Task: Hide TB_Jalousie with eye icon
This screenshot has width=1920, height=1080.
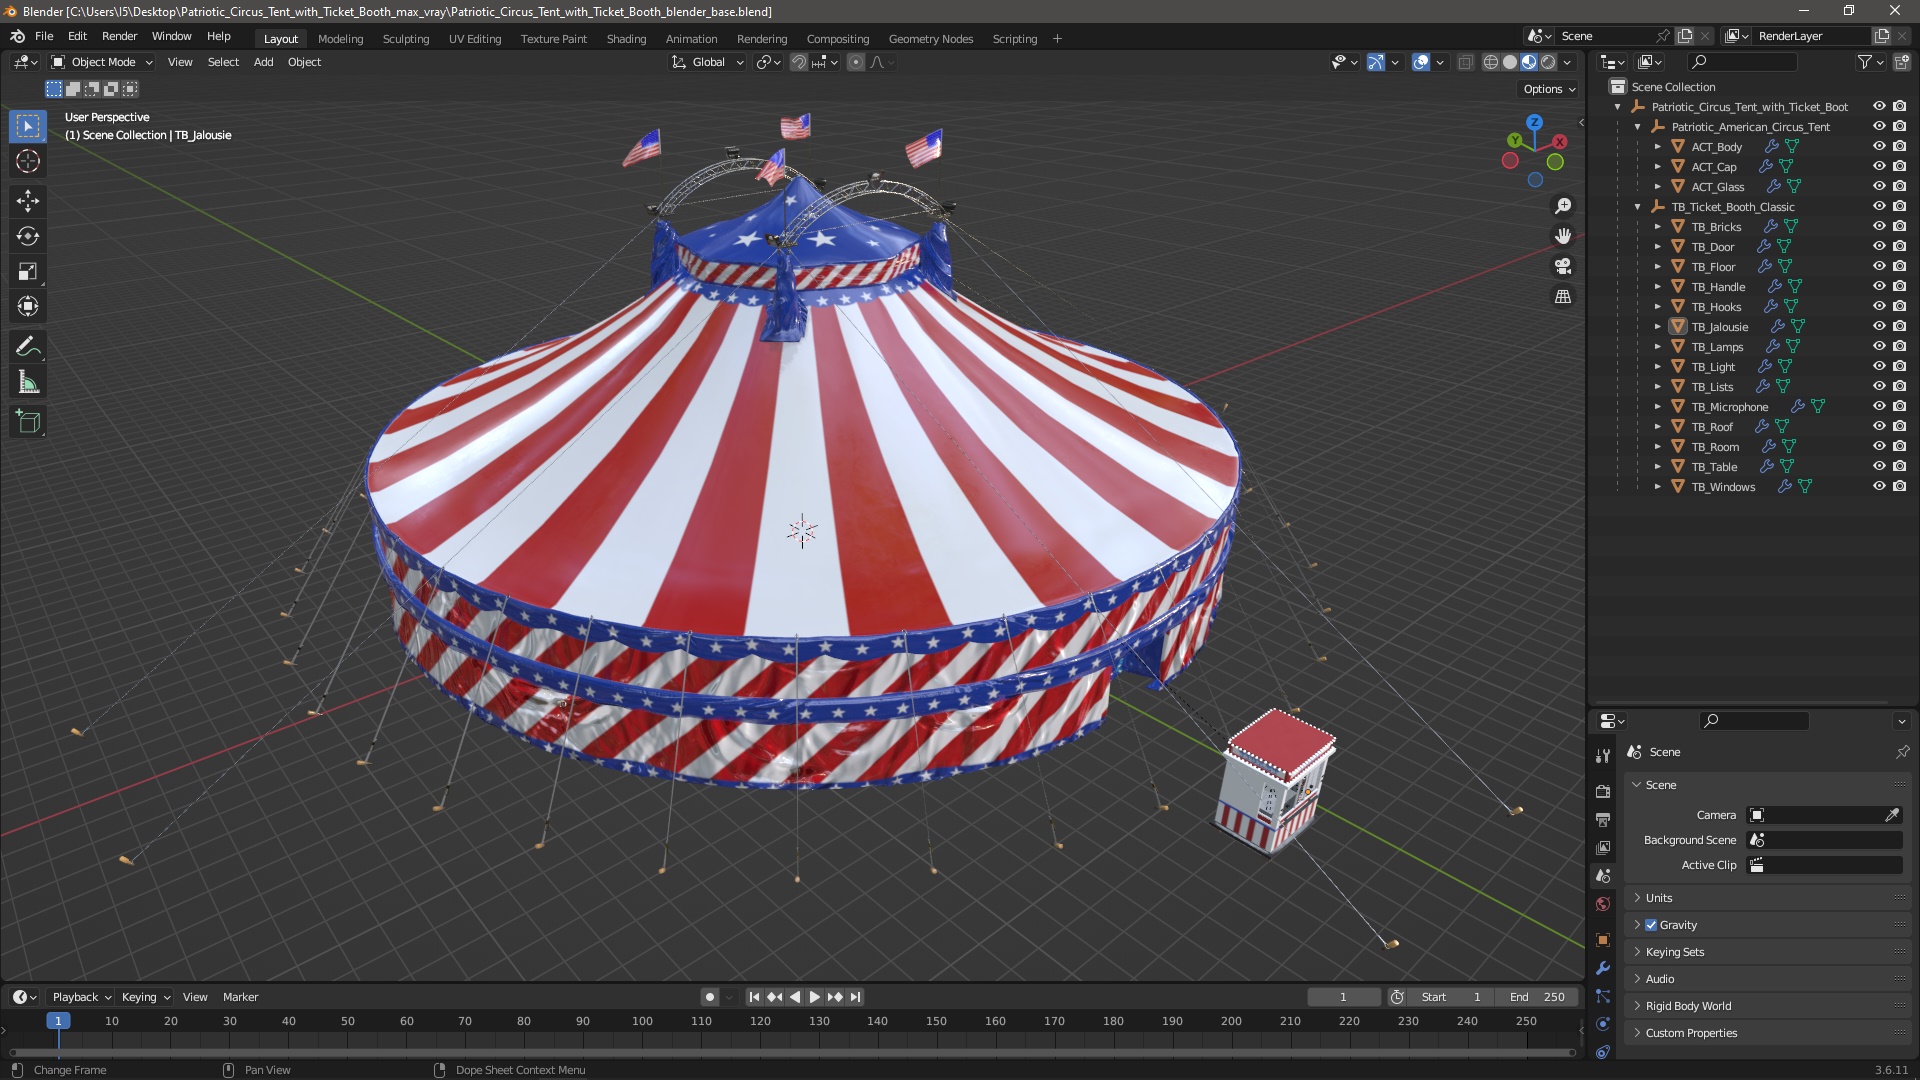Action: coord(1879,326)
